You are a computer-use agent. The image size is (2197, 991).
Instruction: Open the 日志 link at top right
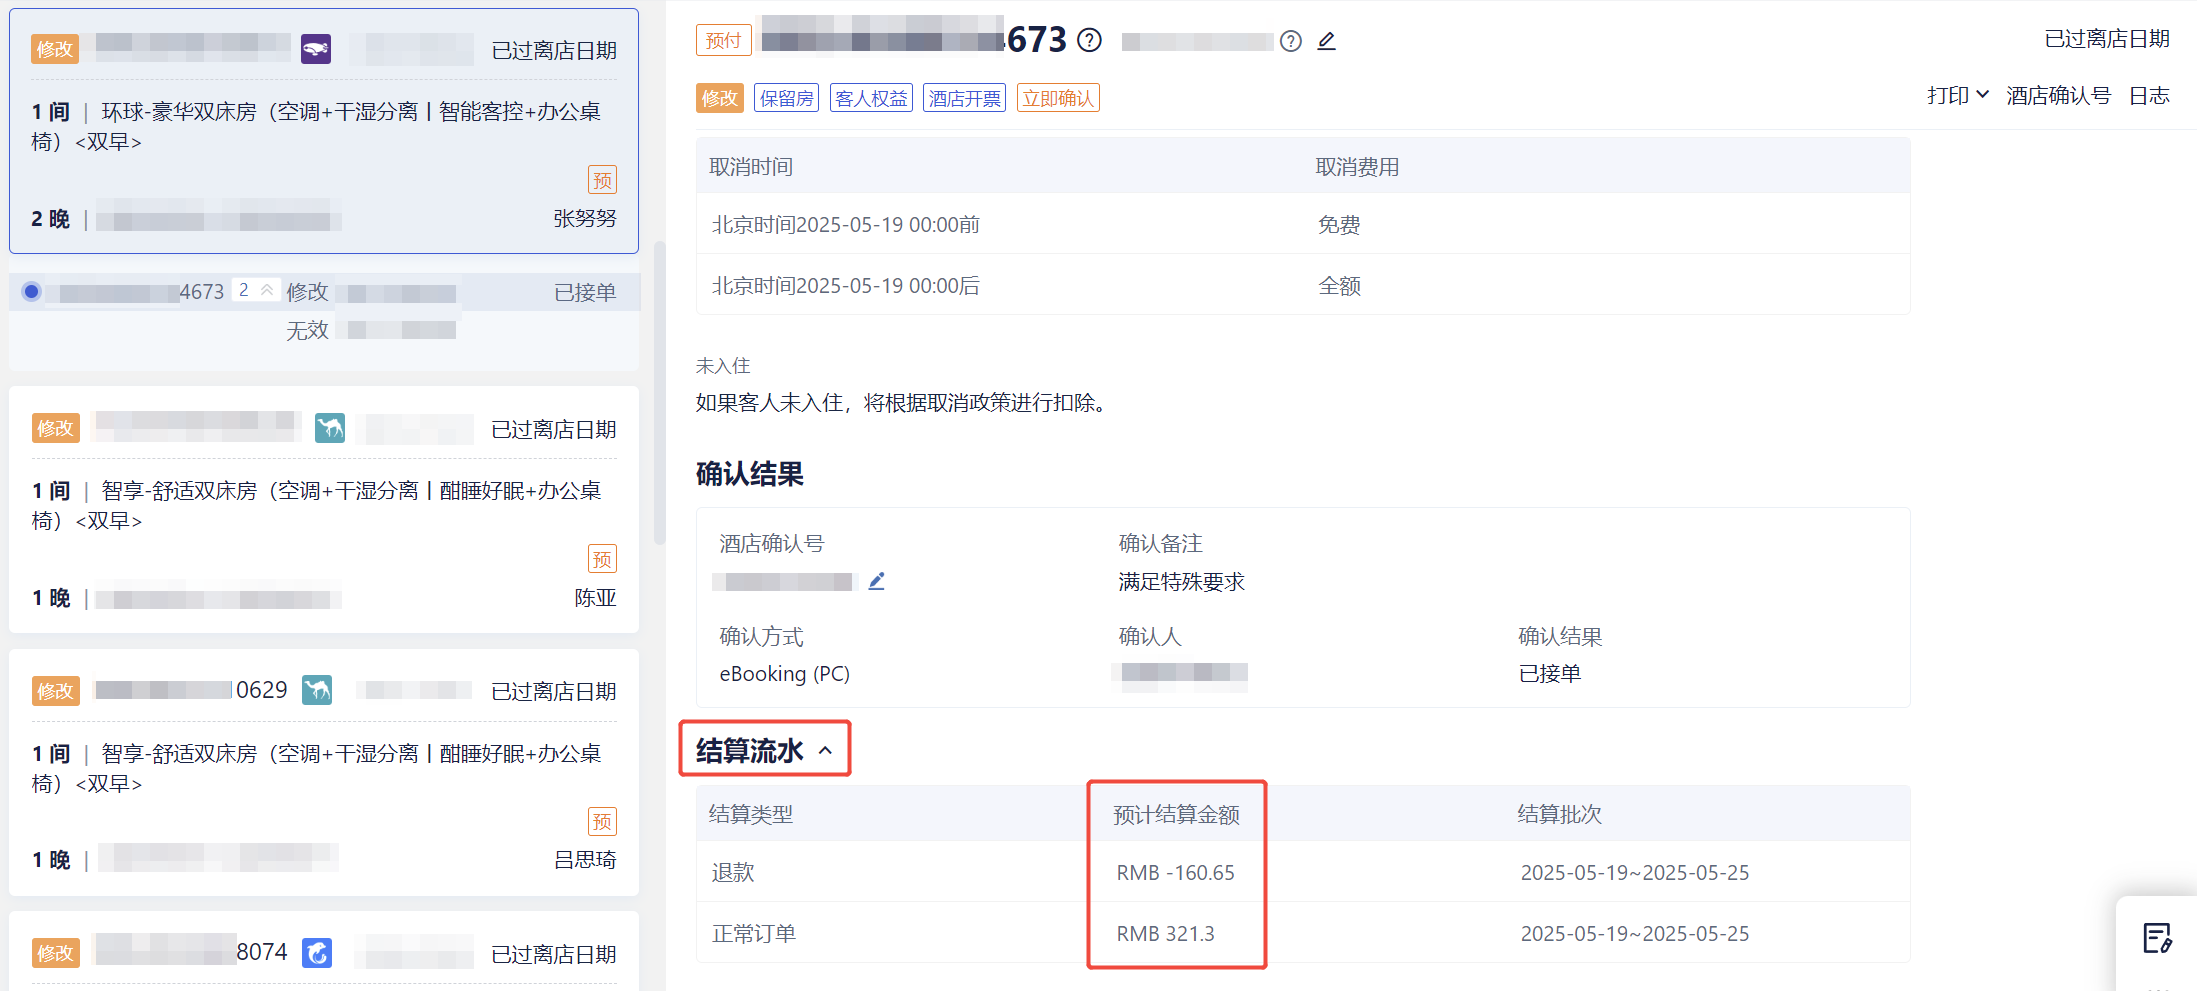click(x=2149, y=95)
